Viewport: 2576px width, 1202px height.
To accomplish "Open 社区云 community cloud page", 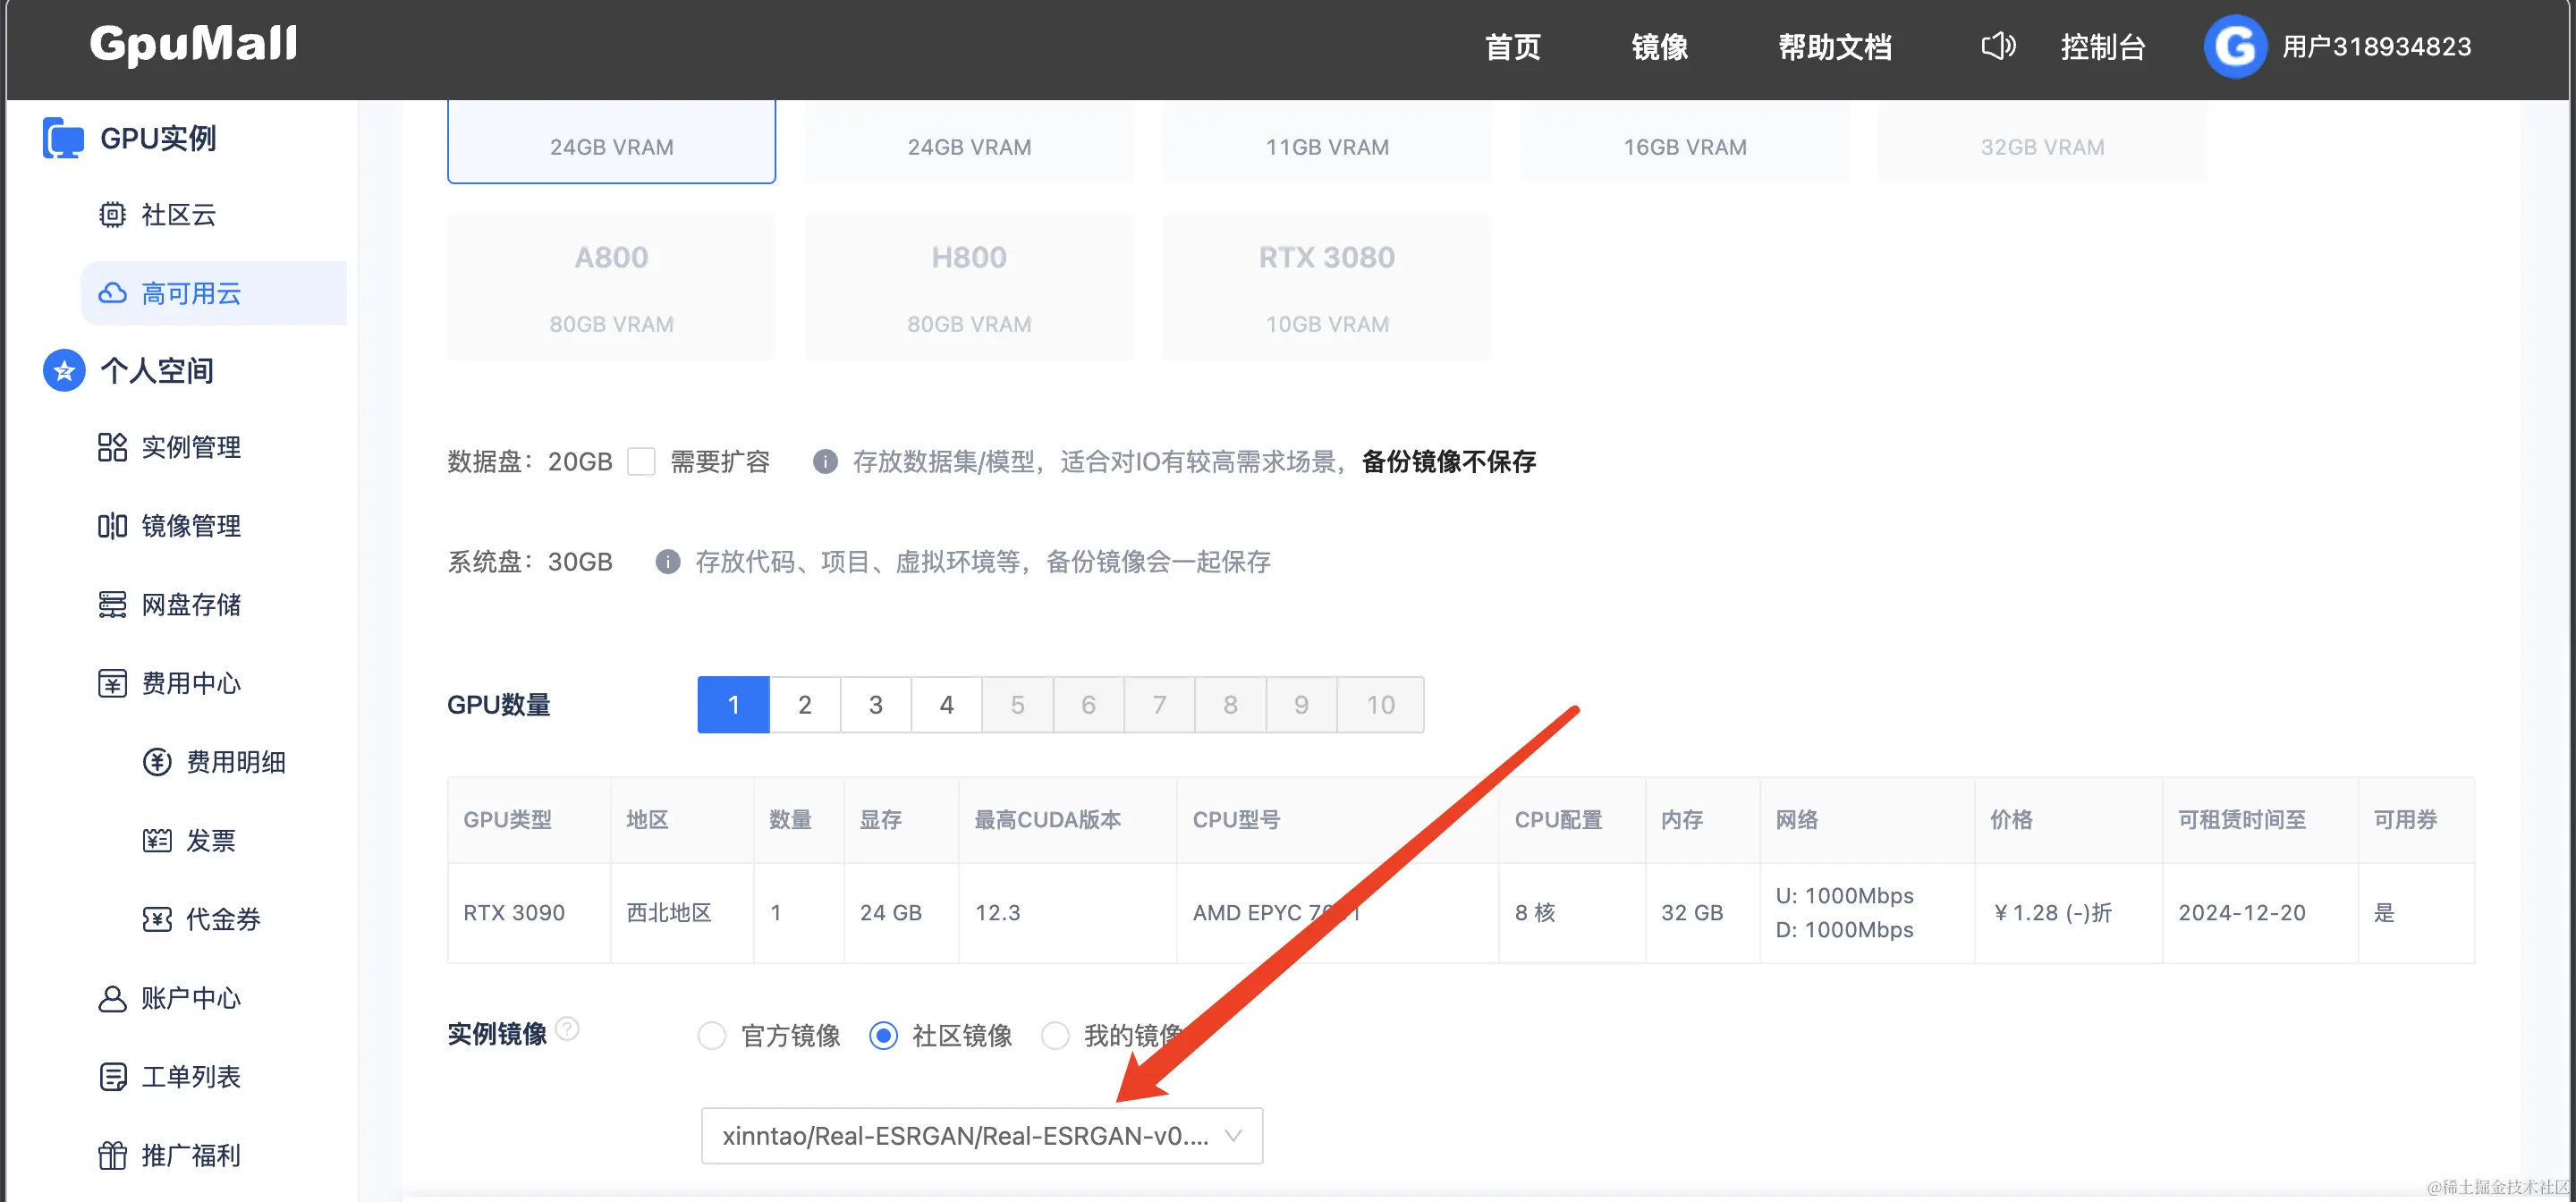I will 178,215.
